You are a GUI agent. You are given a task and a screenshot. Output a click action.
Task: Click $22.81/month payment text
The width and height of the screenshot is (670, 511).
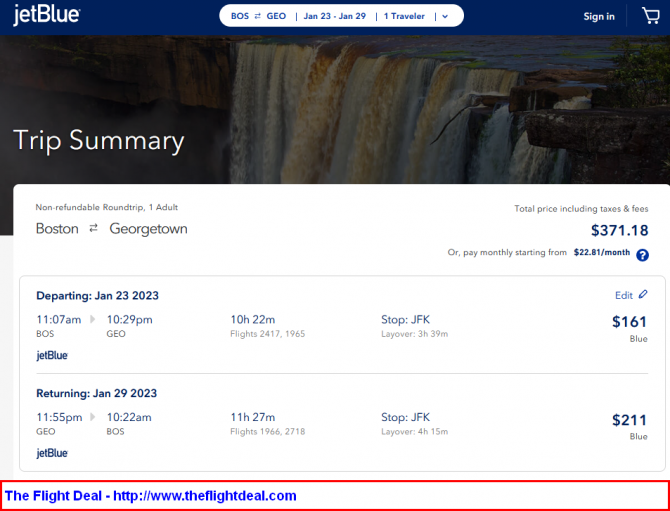point(602,252)
